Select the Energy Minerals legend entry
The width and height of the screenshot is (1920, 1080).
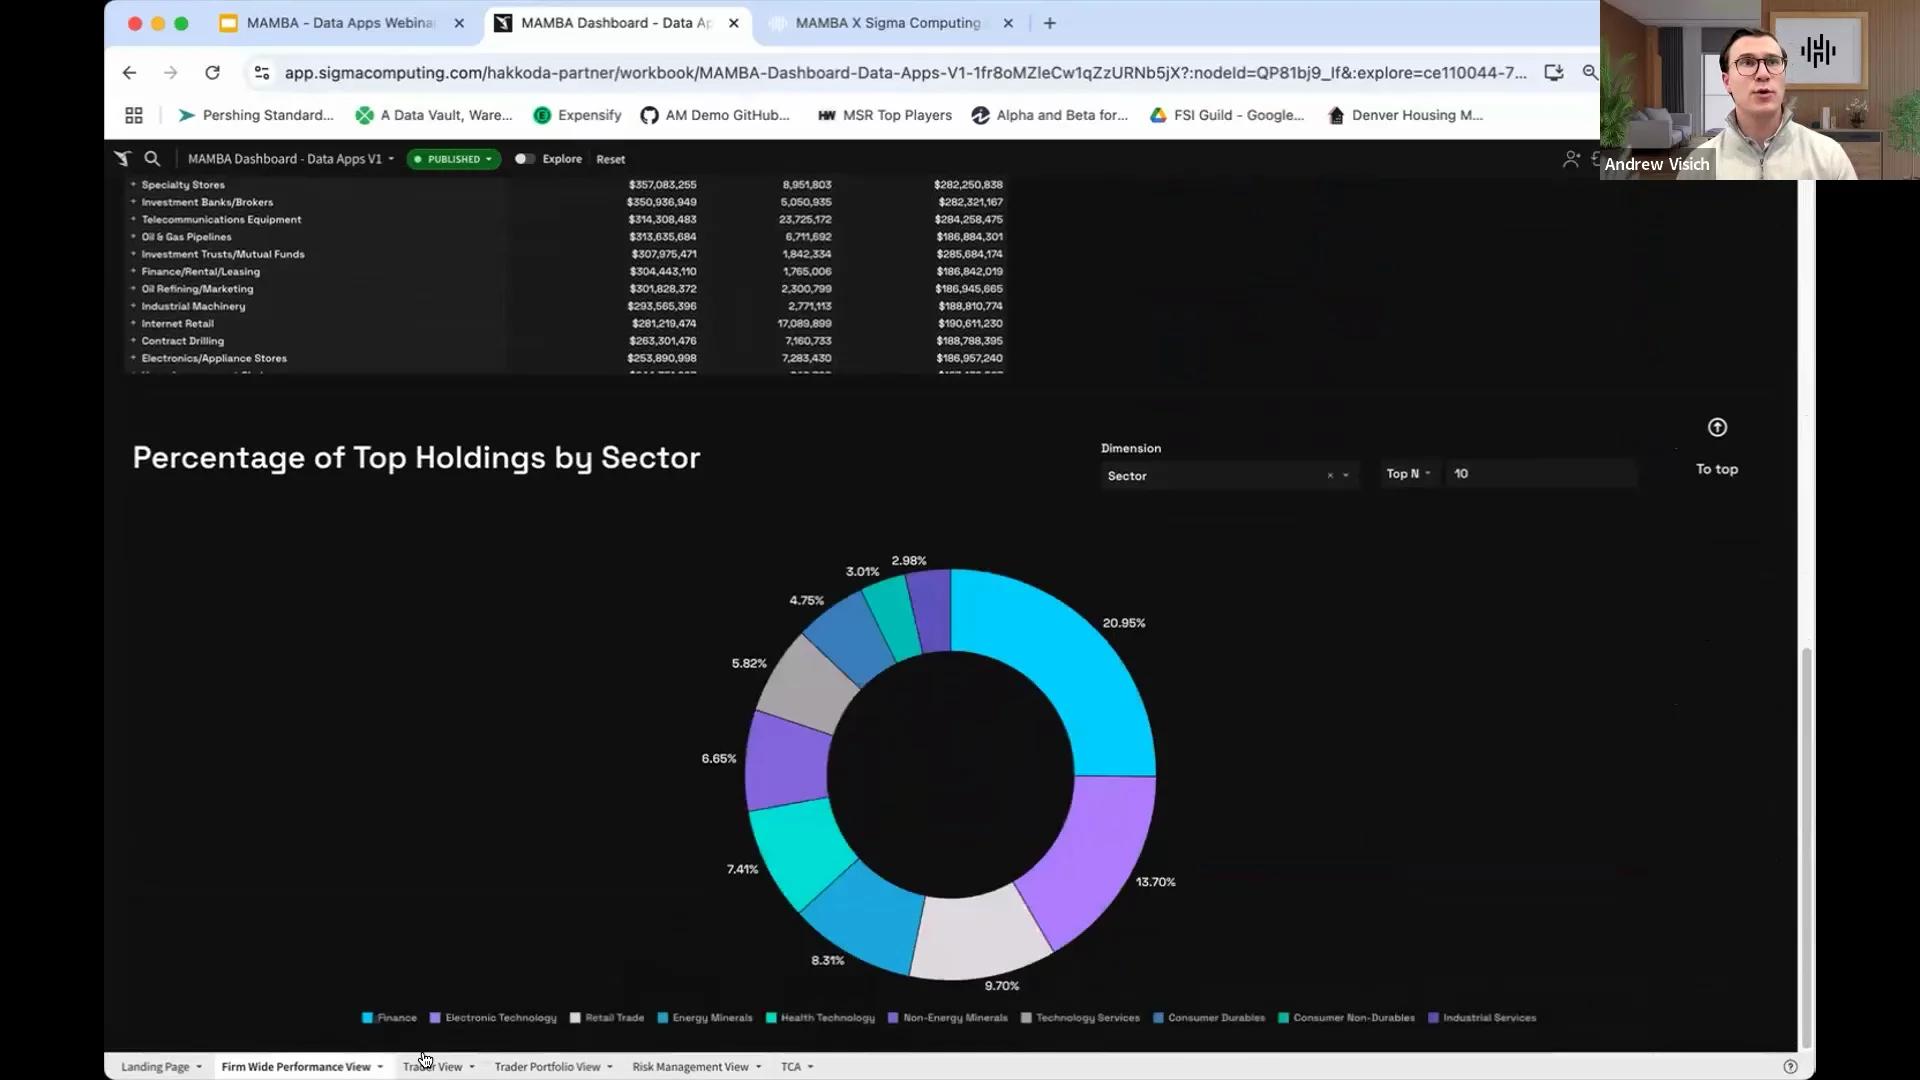(705, 1018)
